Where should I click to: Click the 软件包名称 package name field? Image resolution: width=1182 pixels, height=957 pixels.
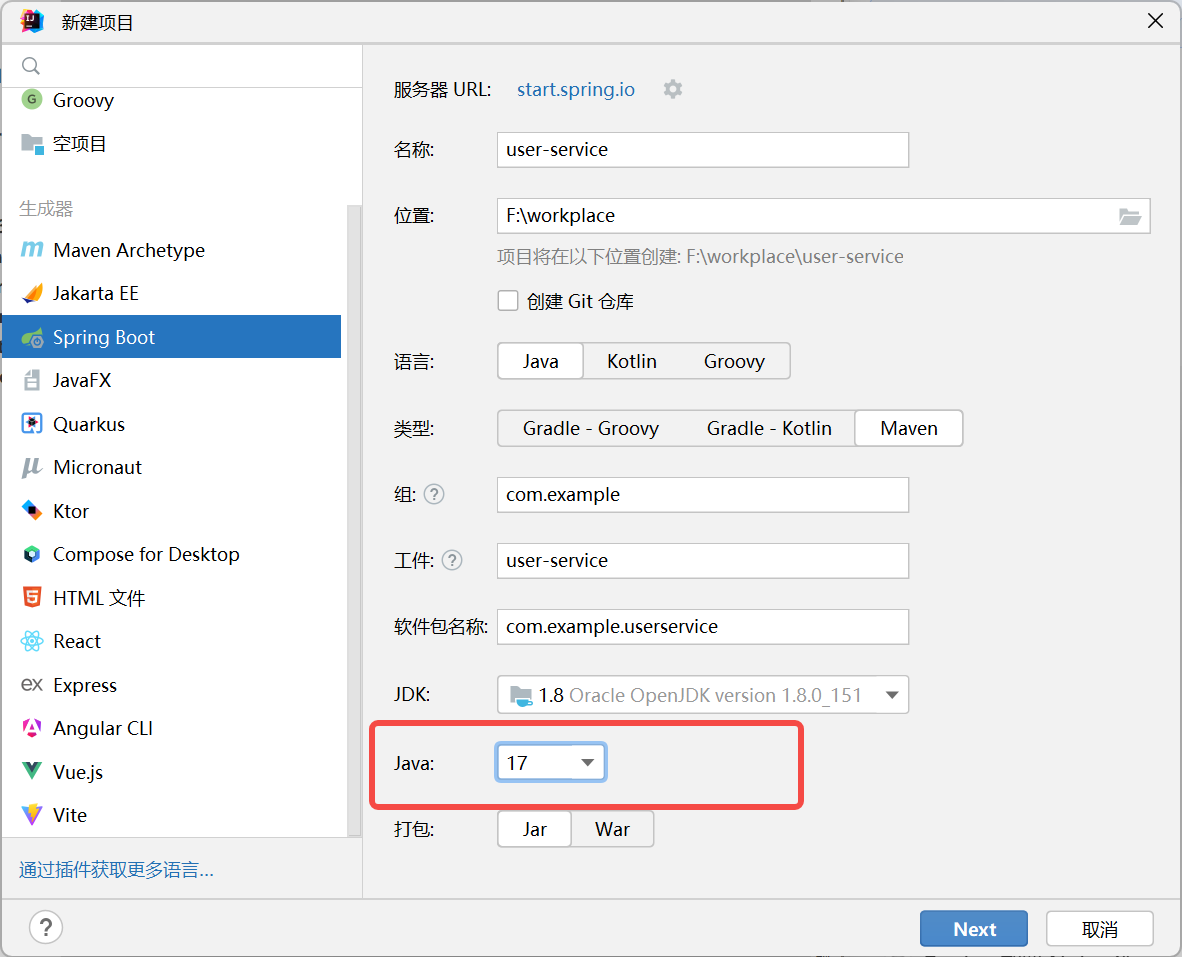coord(703,627)
